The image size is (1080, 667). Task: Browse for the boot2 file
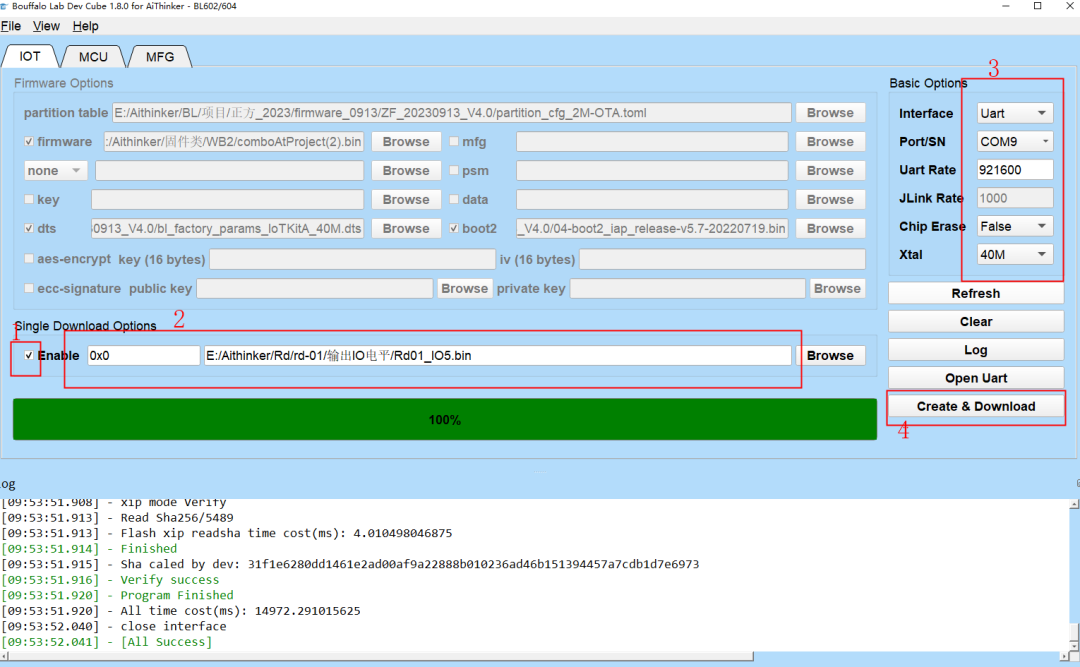pos(830,228)
